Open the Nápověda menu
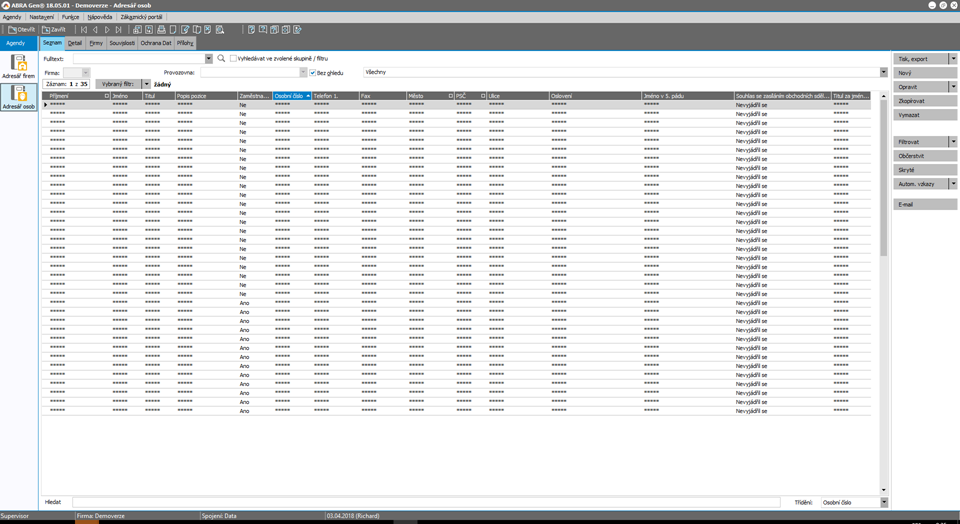Viewport: 960px width, 524px height. point(100,17)
